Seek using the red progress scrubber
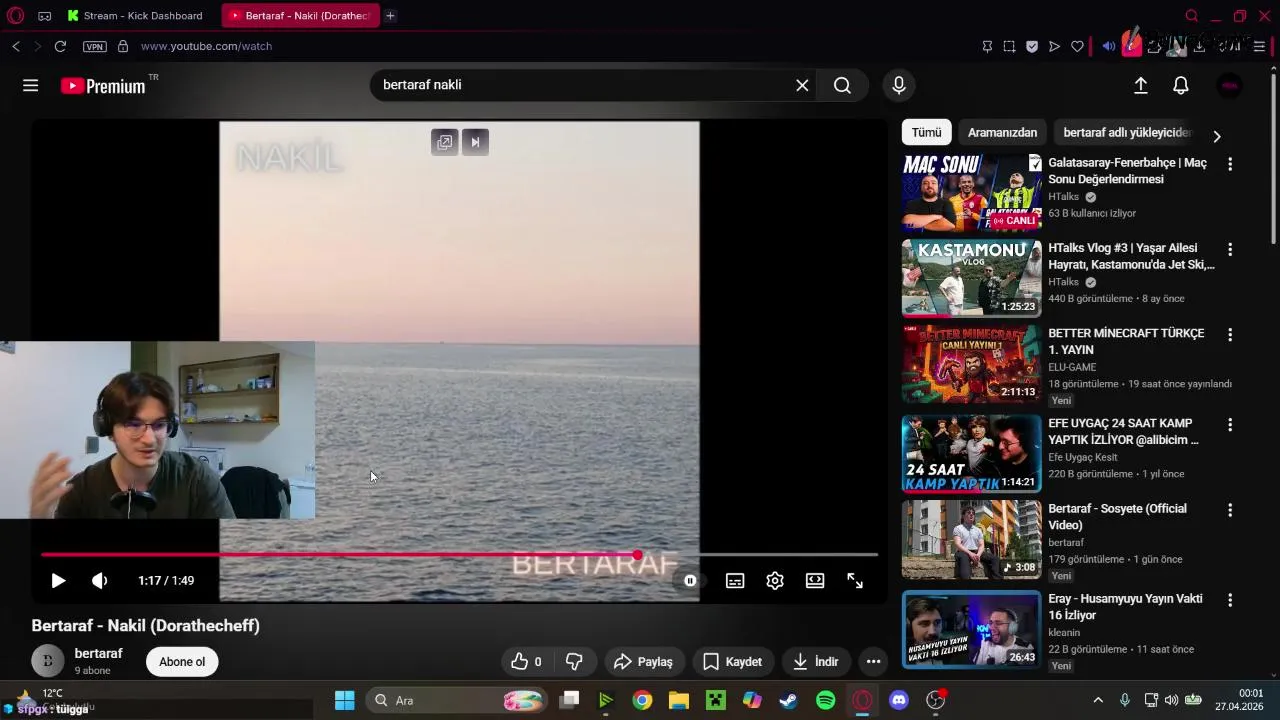Image resolution: width=1280 pixels, height=720 pixels. pyautogui.click(x=638, y=554)
